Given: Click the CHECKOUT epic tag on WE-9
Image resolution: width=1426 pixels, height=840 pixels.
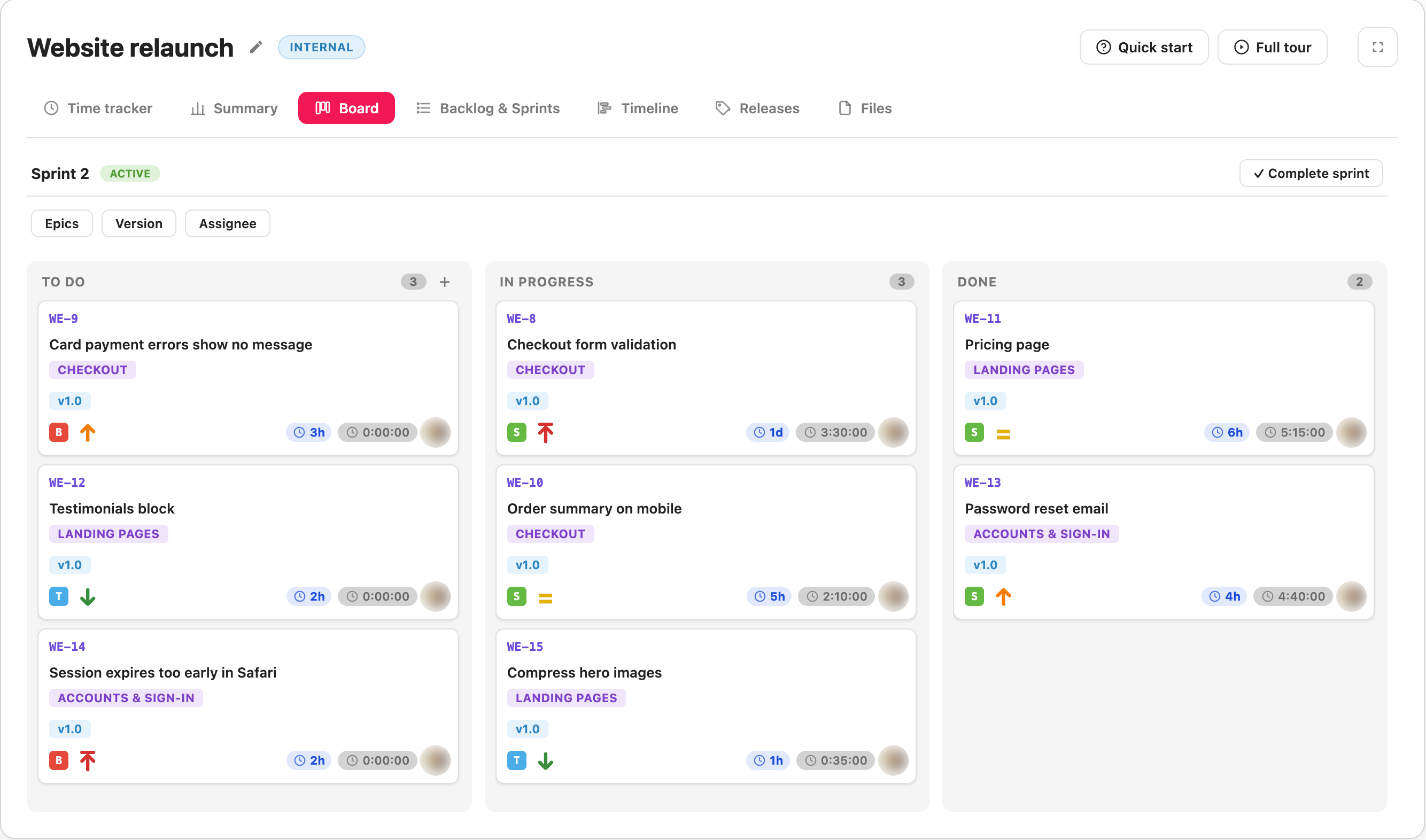Looking at the screenshot, I should click(x=92, y=370).
